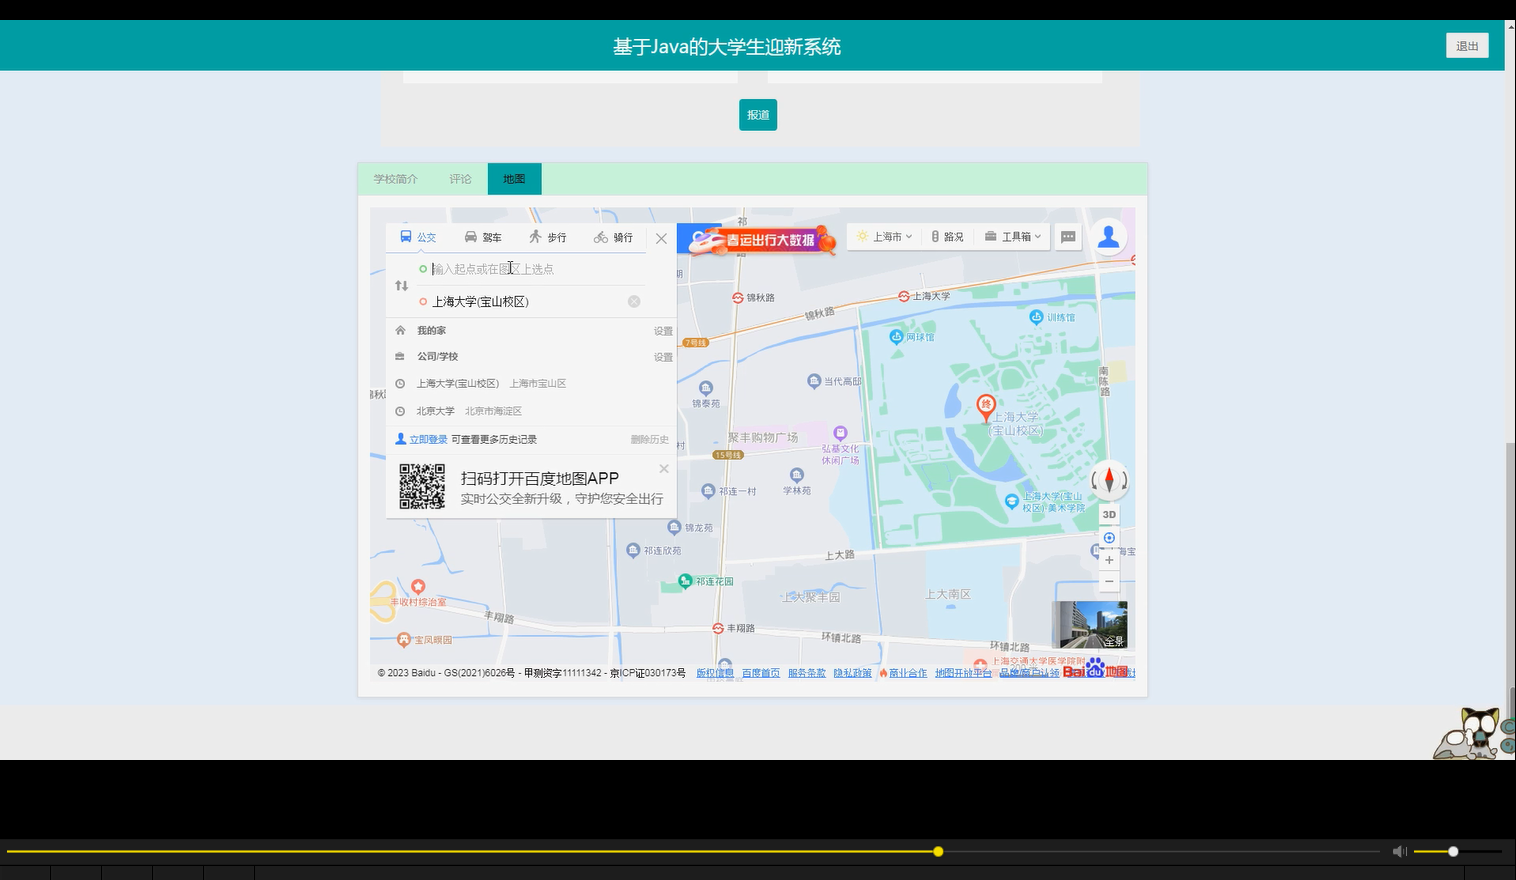Click the swap start and destination arrows icon

pos(401,285)
